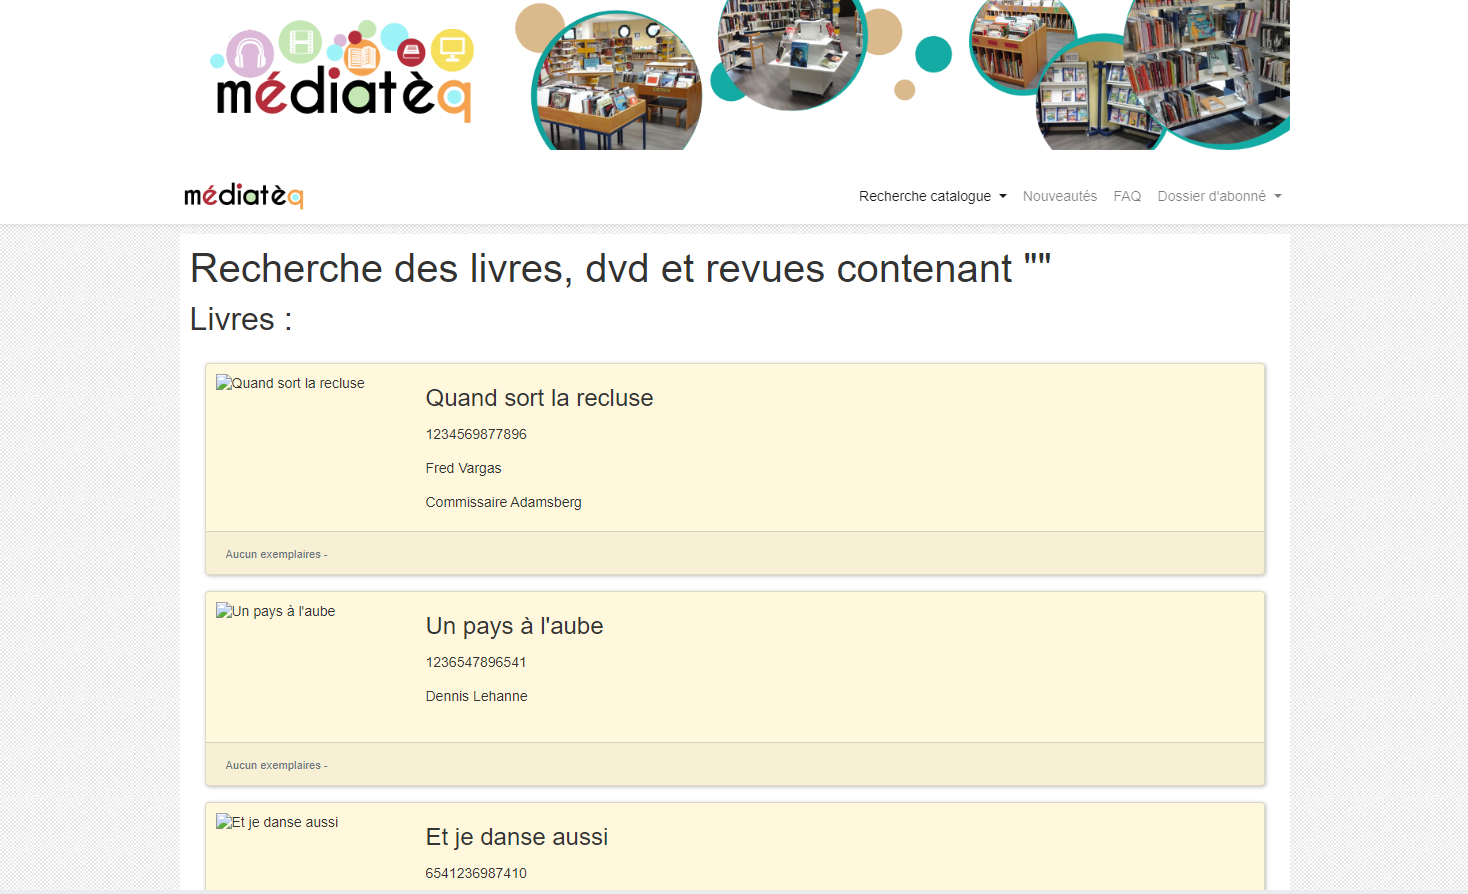Screen dimensions: 1468x894
Task: Go to the Nouveautés page
Action: pyautogui.click(x=1059, y=196)
